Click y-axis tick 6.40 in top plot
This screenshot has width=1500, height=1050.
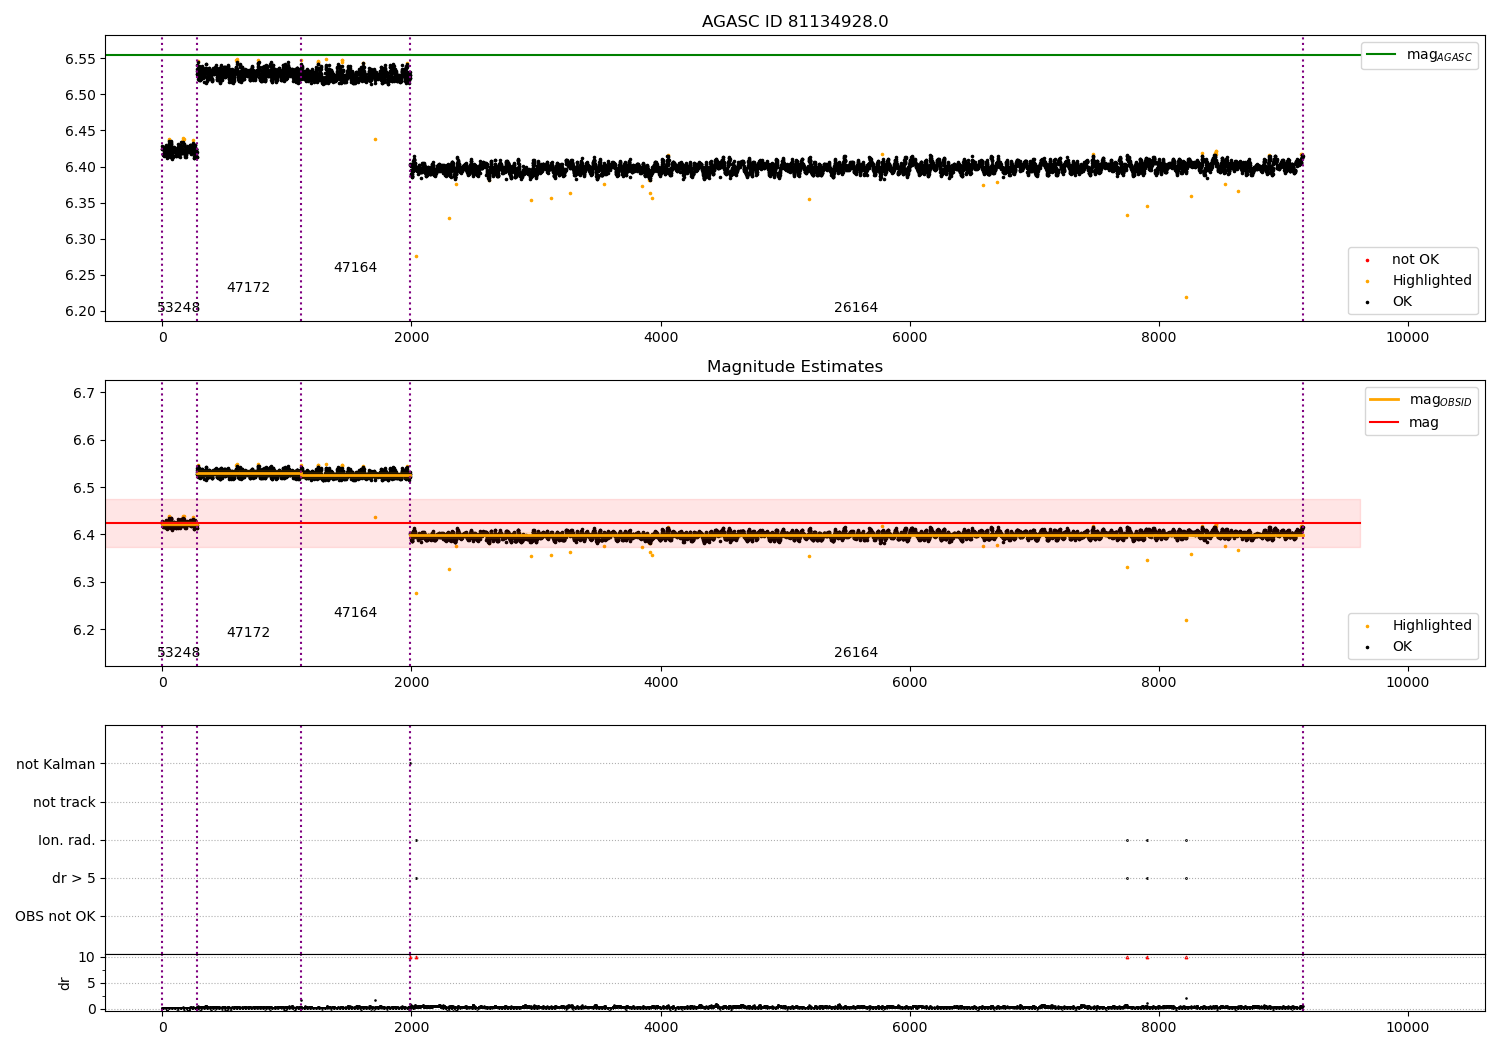click(80, 167)
